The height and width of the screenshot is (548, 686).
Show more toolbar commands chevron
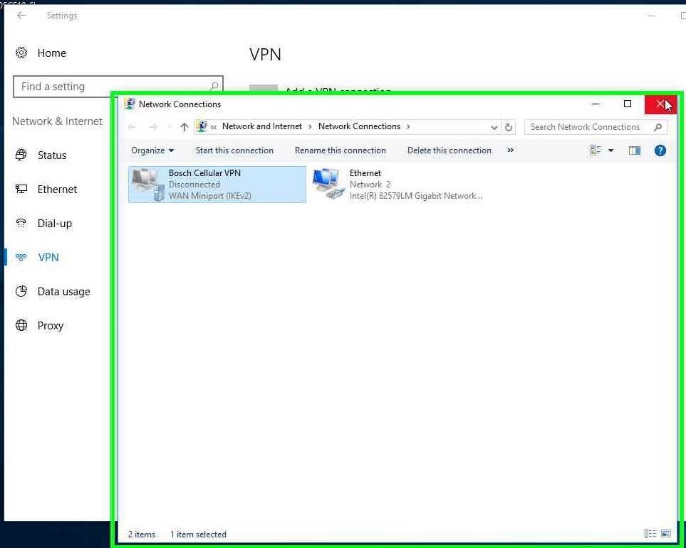[x=510, y=150]
